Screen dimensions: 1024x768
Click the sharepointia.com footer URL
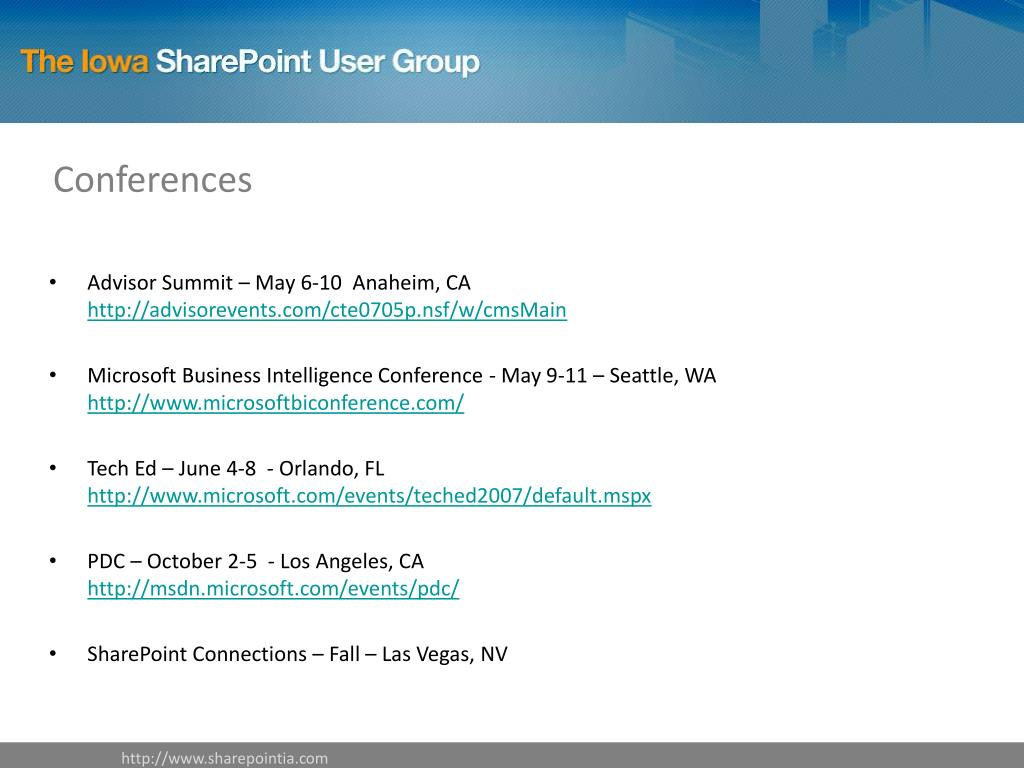point(224,758)
